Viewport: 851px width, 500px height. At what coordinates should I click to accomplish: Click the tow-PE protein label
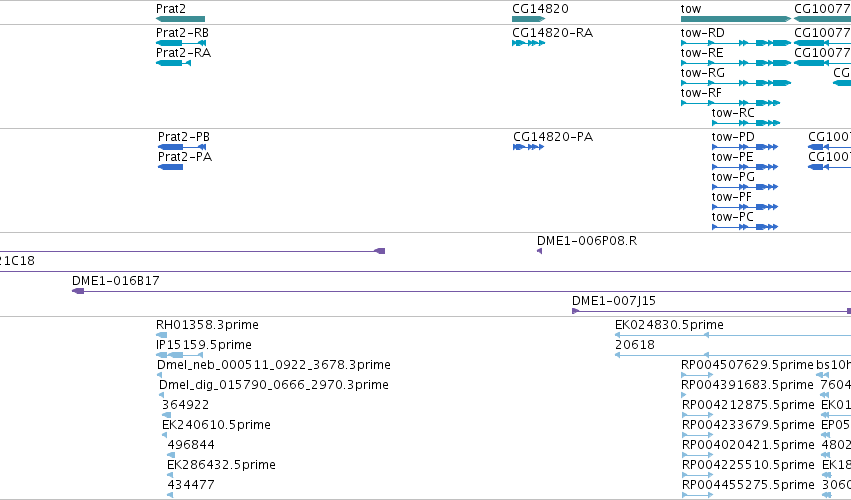pos(732,157)
